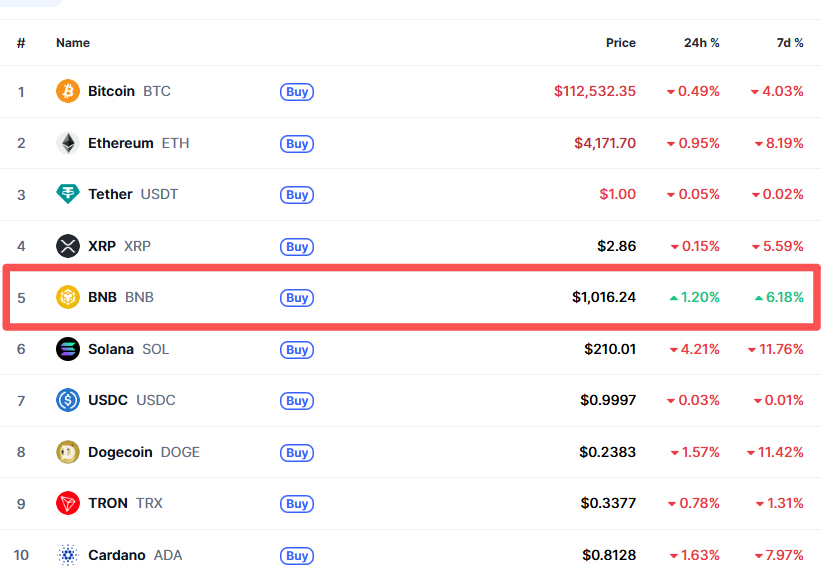The height and width of the screenshot is (575, 821).
Task: Click the Bitcoin coin logo icon
Action: [68, 91]
